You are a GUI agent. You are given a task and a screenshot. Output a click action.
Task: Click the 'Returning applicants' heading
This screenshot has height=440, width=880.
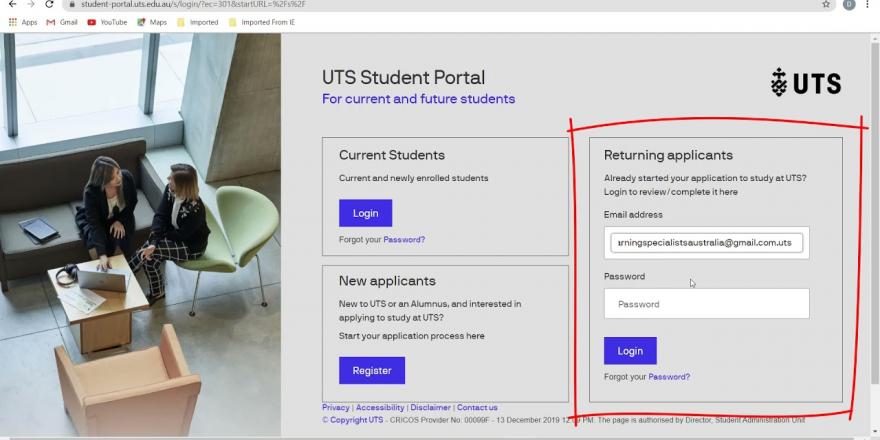coord(668,155)
